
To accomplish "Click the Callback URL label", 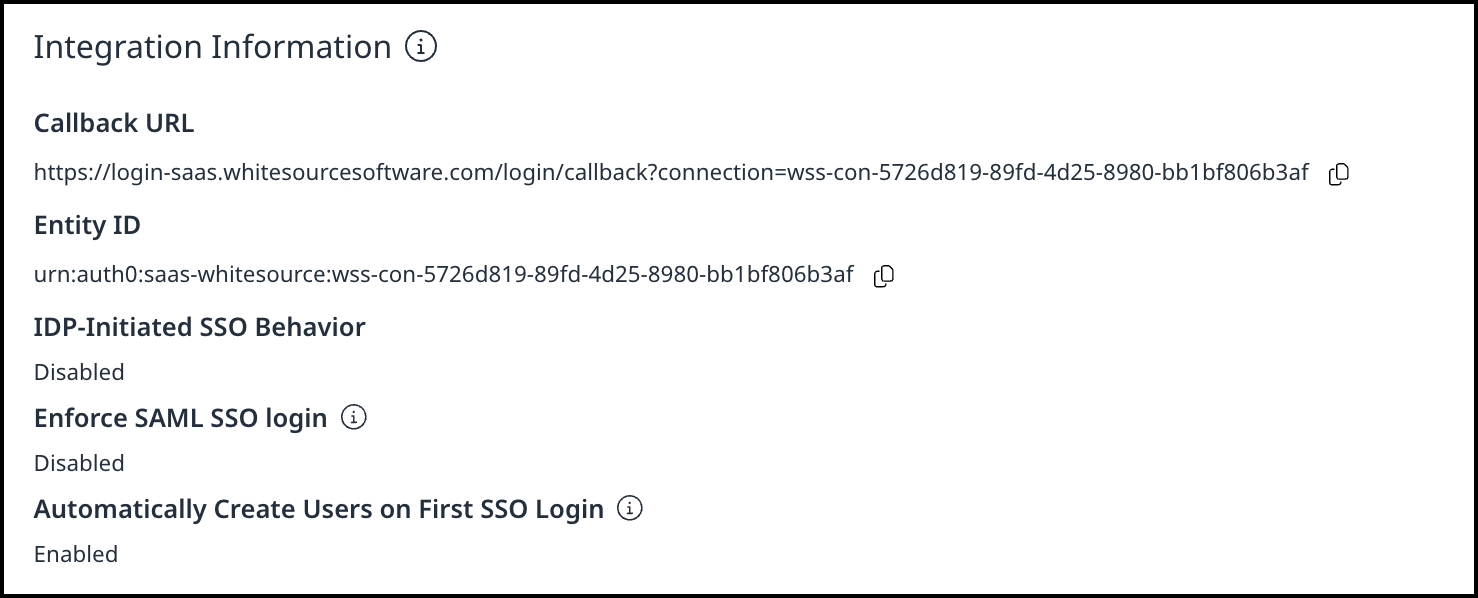I will tap(114, 123).
